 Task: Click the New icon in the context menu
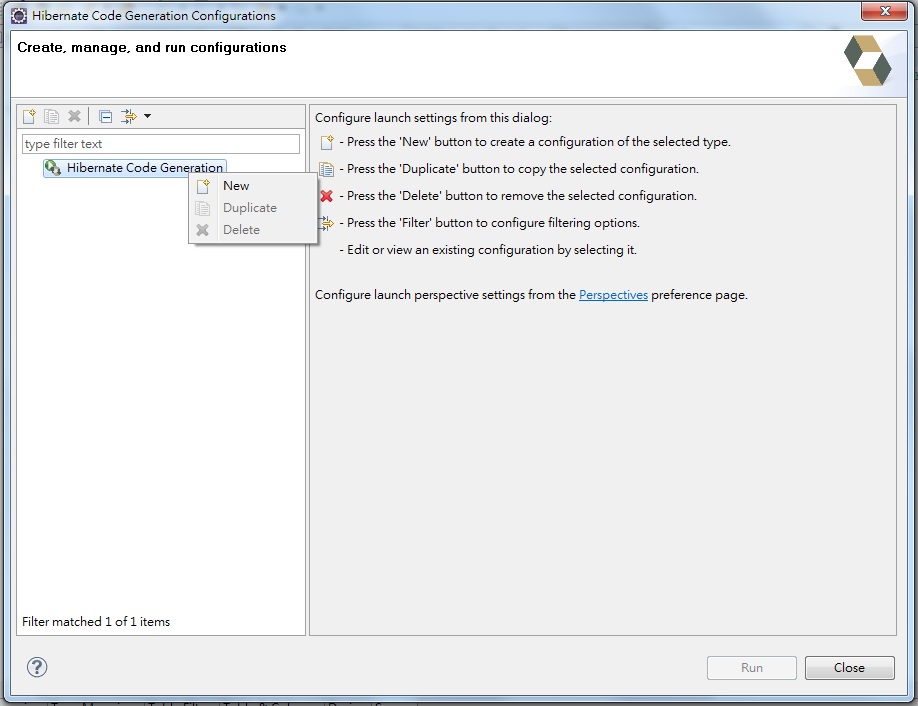coord(203,186)
